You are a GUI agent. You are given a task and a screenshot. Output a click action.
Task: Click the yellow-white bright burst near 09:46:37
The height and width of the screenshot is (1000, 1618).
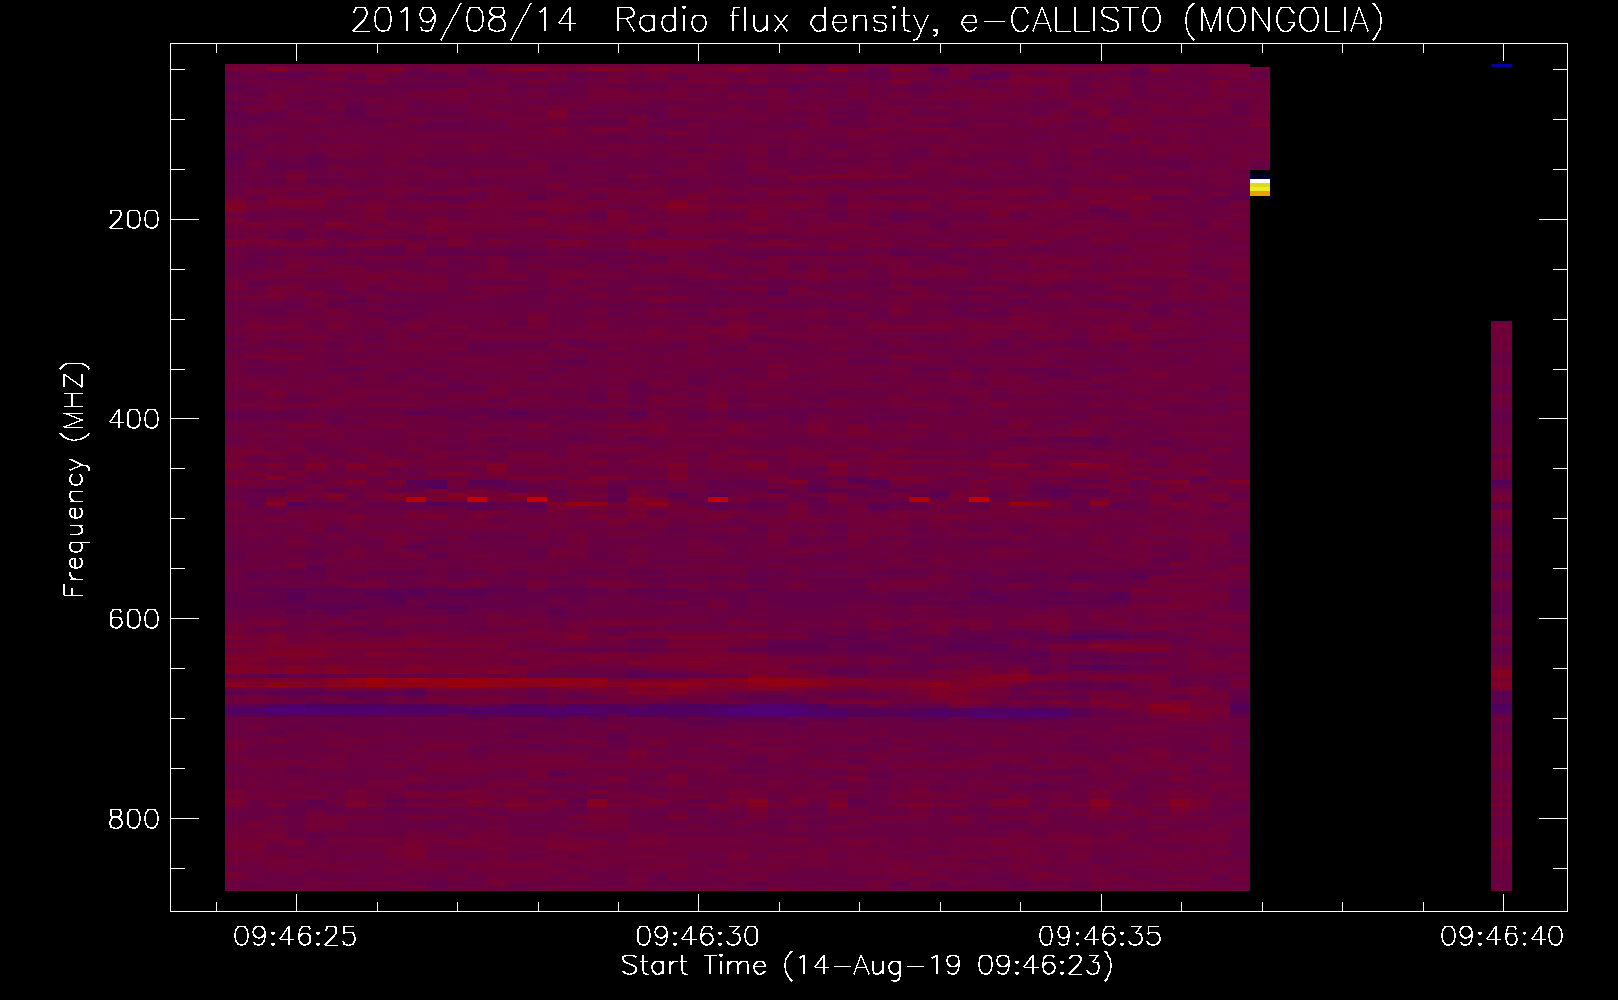coord(1260,186)
